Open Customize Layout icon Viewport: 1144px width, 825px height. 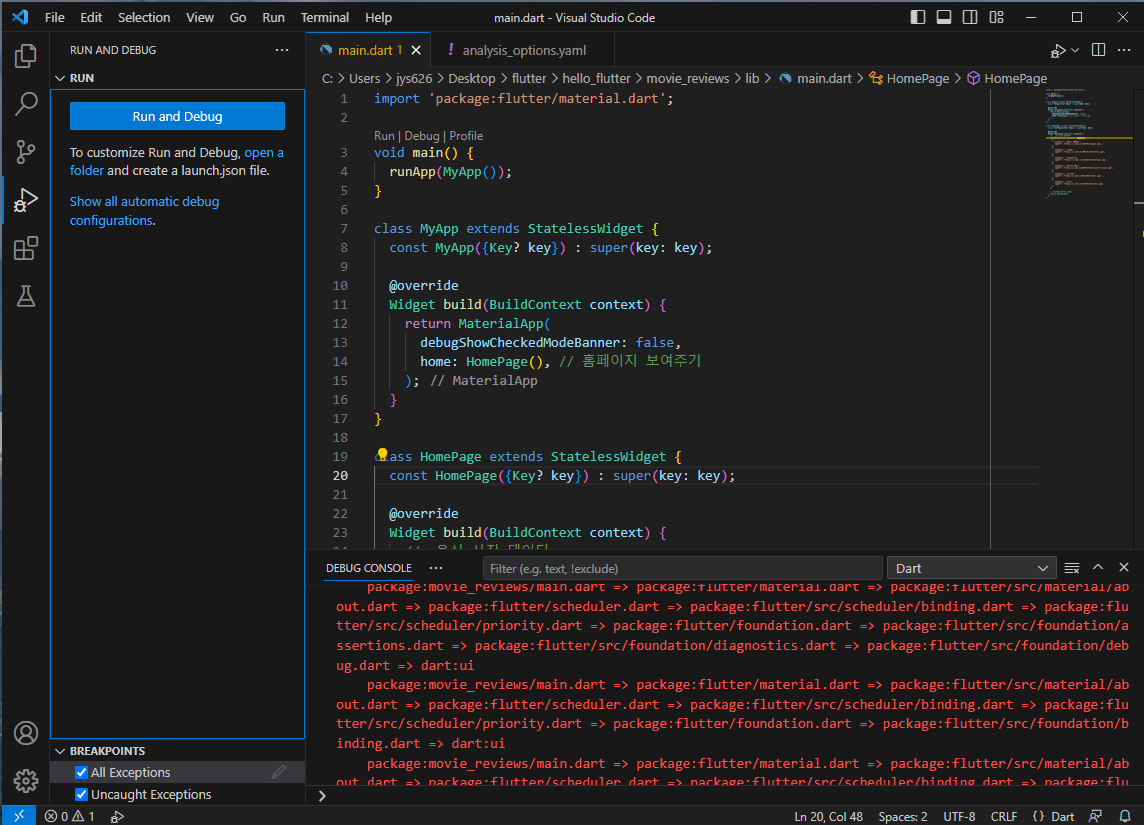[996, 17]
